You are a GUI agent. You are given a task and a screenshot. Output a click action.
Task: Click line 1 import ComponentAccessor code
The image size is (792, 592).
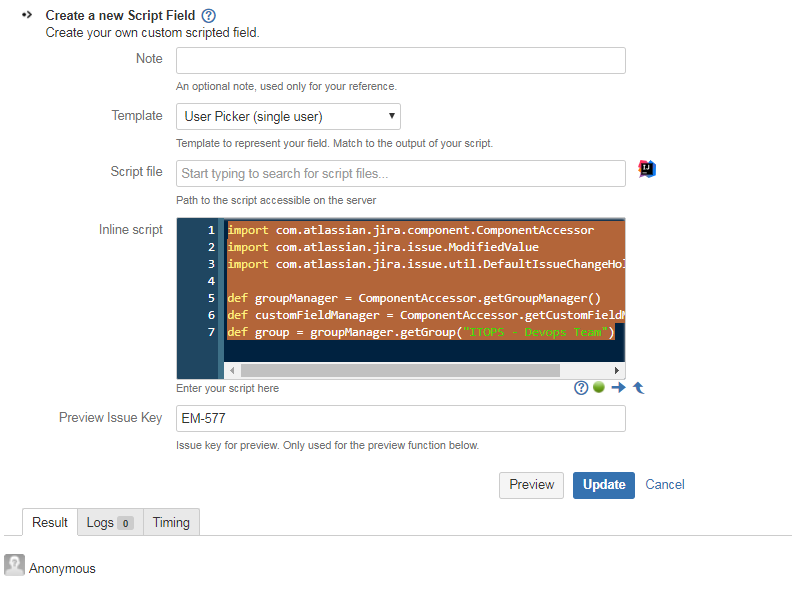coord(411,230)
